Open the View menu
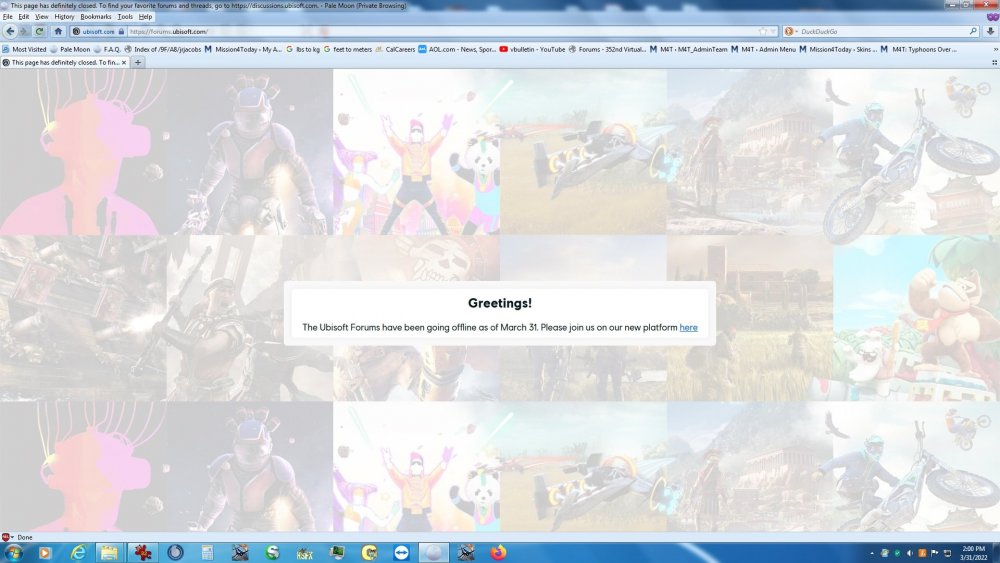 point(41,17)
